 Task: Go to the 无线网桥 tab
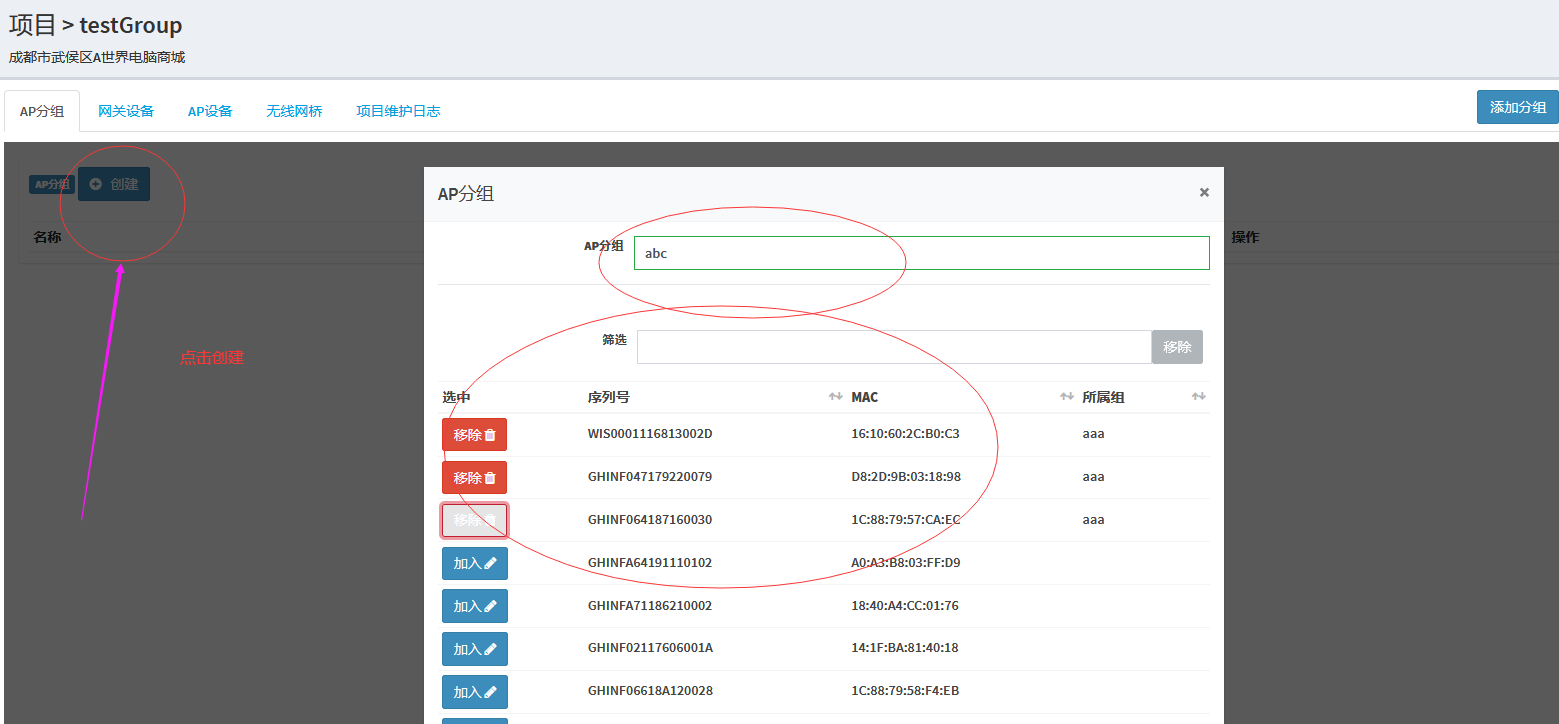(x=294, y=111)
